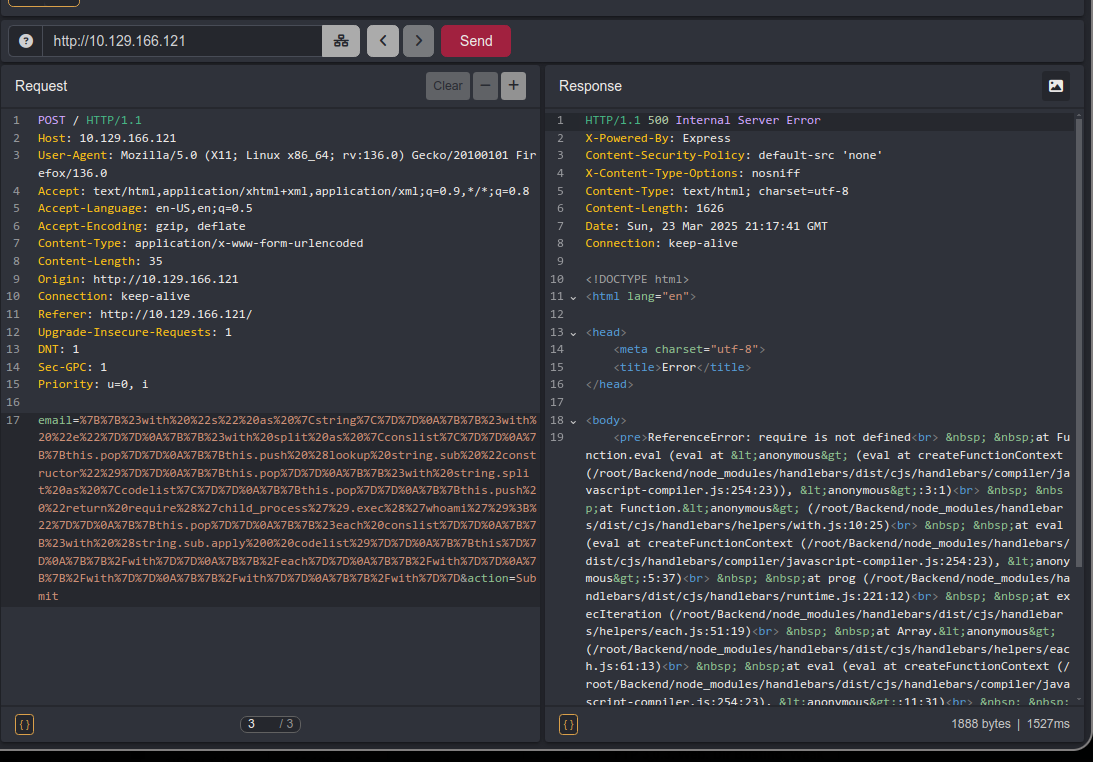Click the Sec-GPC header line
The height and width of the screenshot is (762, 1093).
tap(72, 367)
